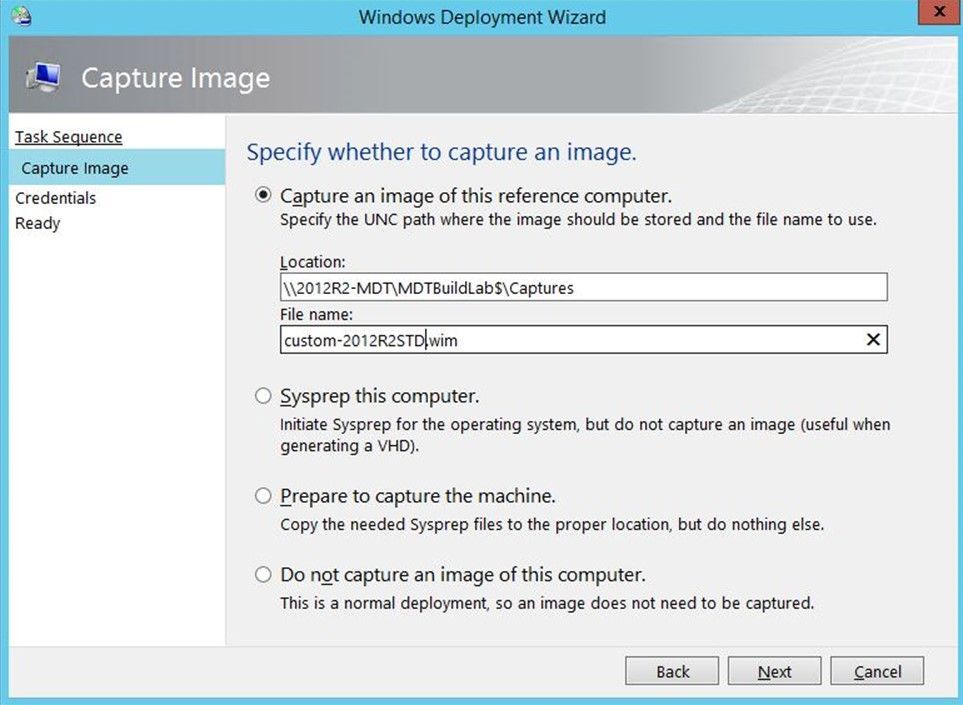Select the Ready step in sidebar
This screenshot has width=963, height=705.
tap(37, 223)
